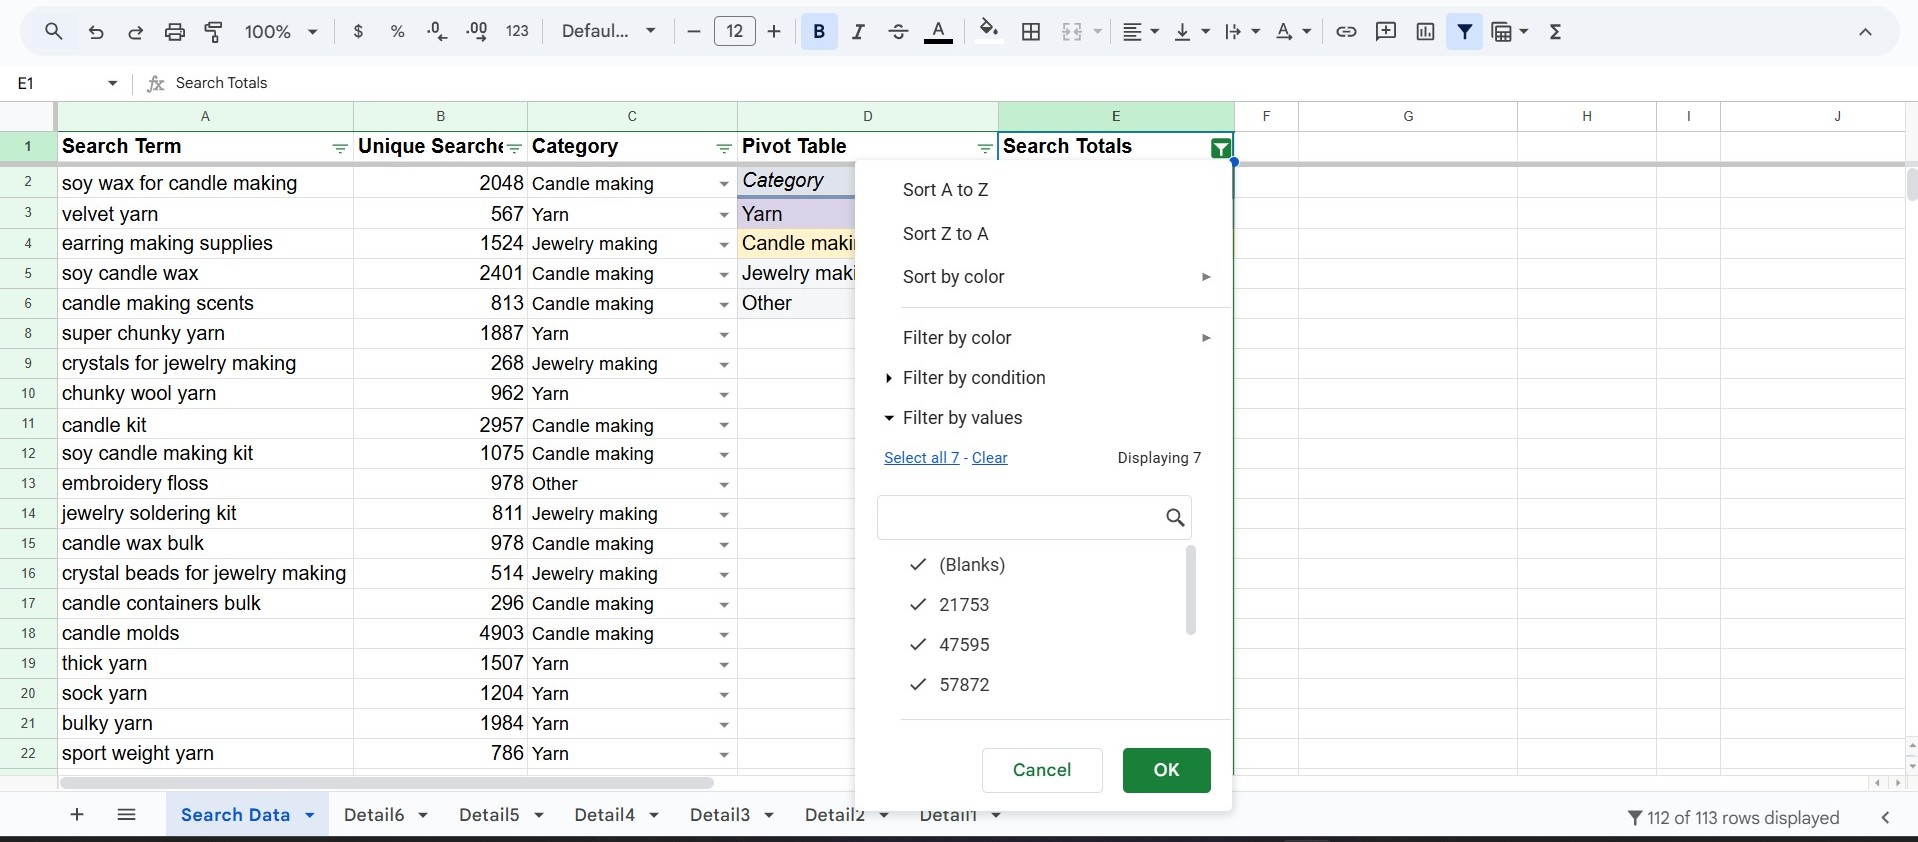Toggle italic formatting

click(858, 32)
